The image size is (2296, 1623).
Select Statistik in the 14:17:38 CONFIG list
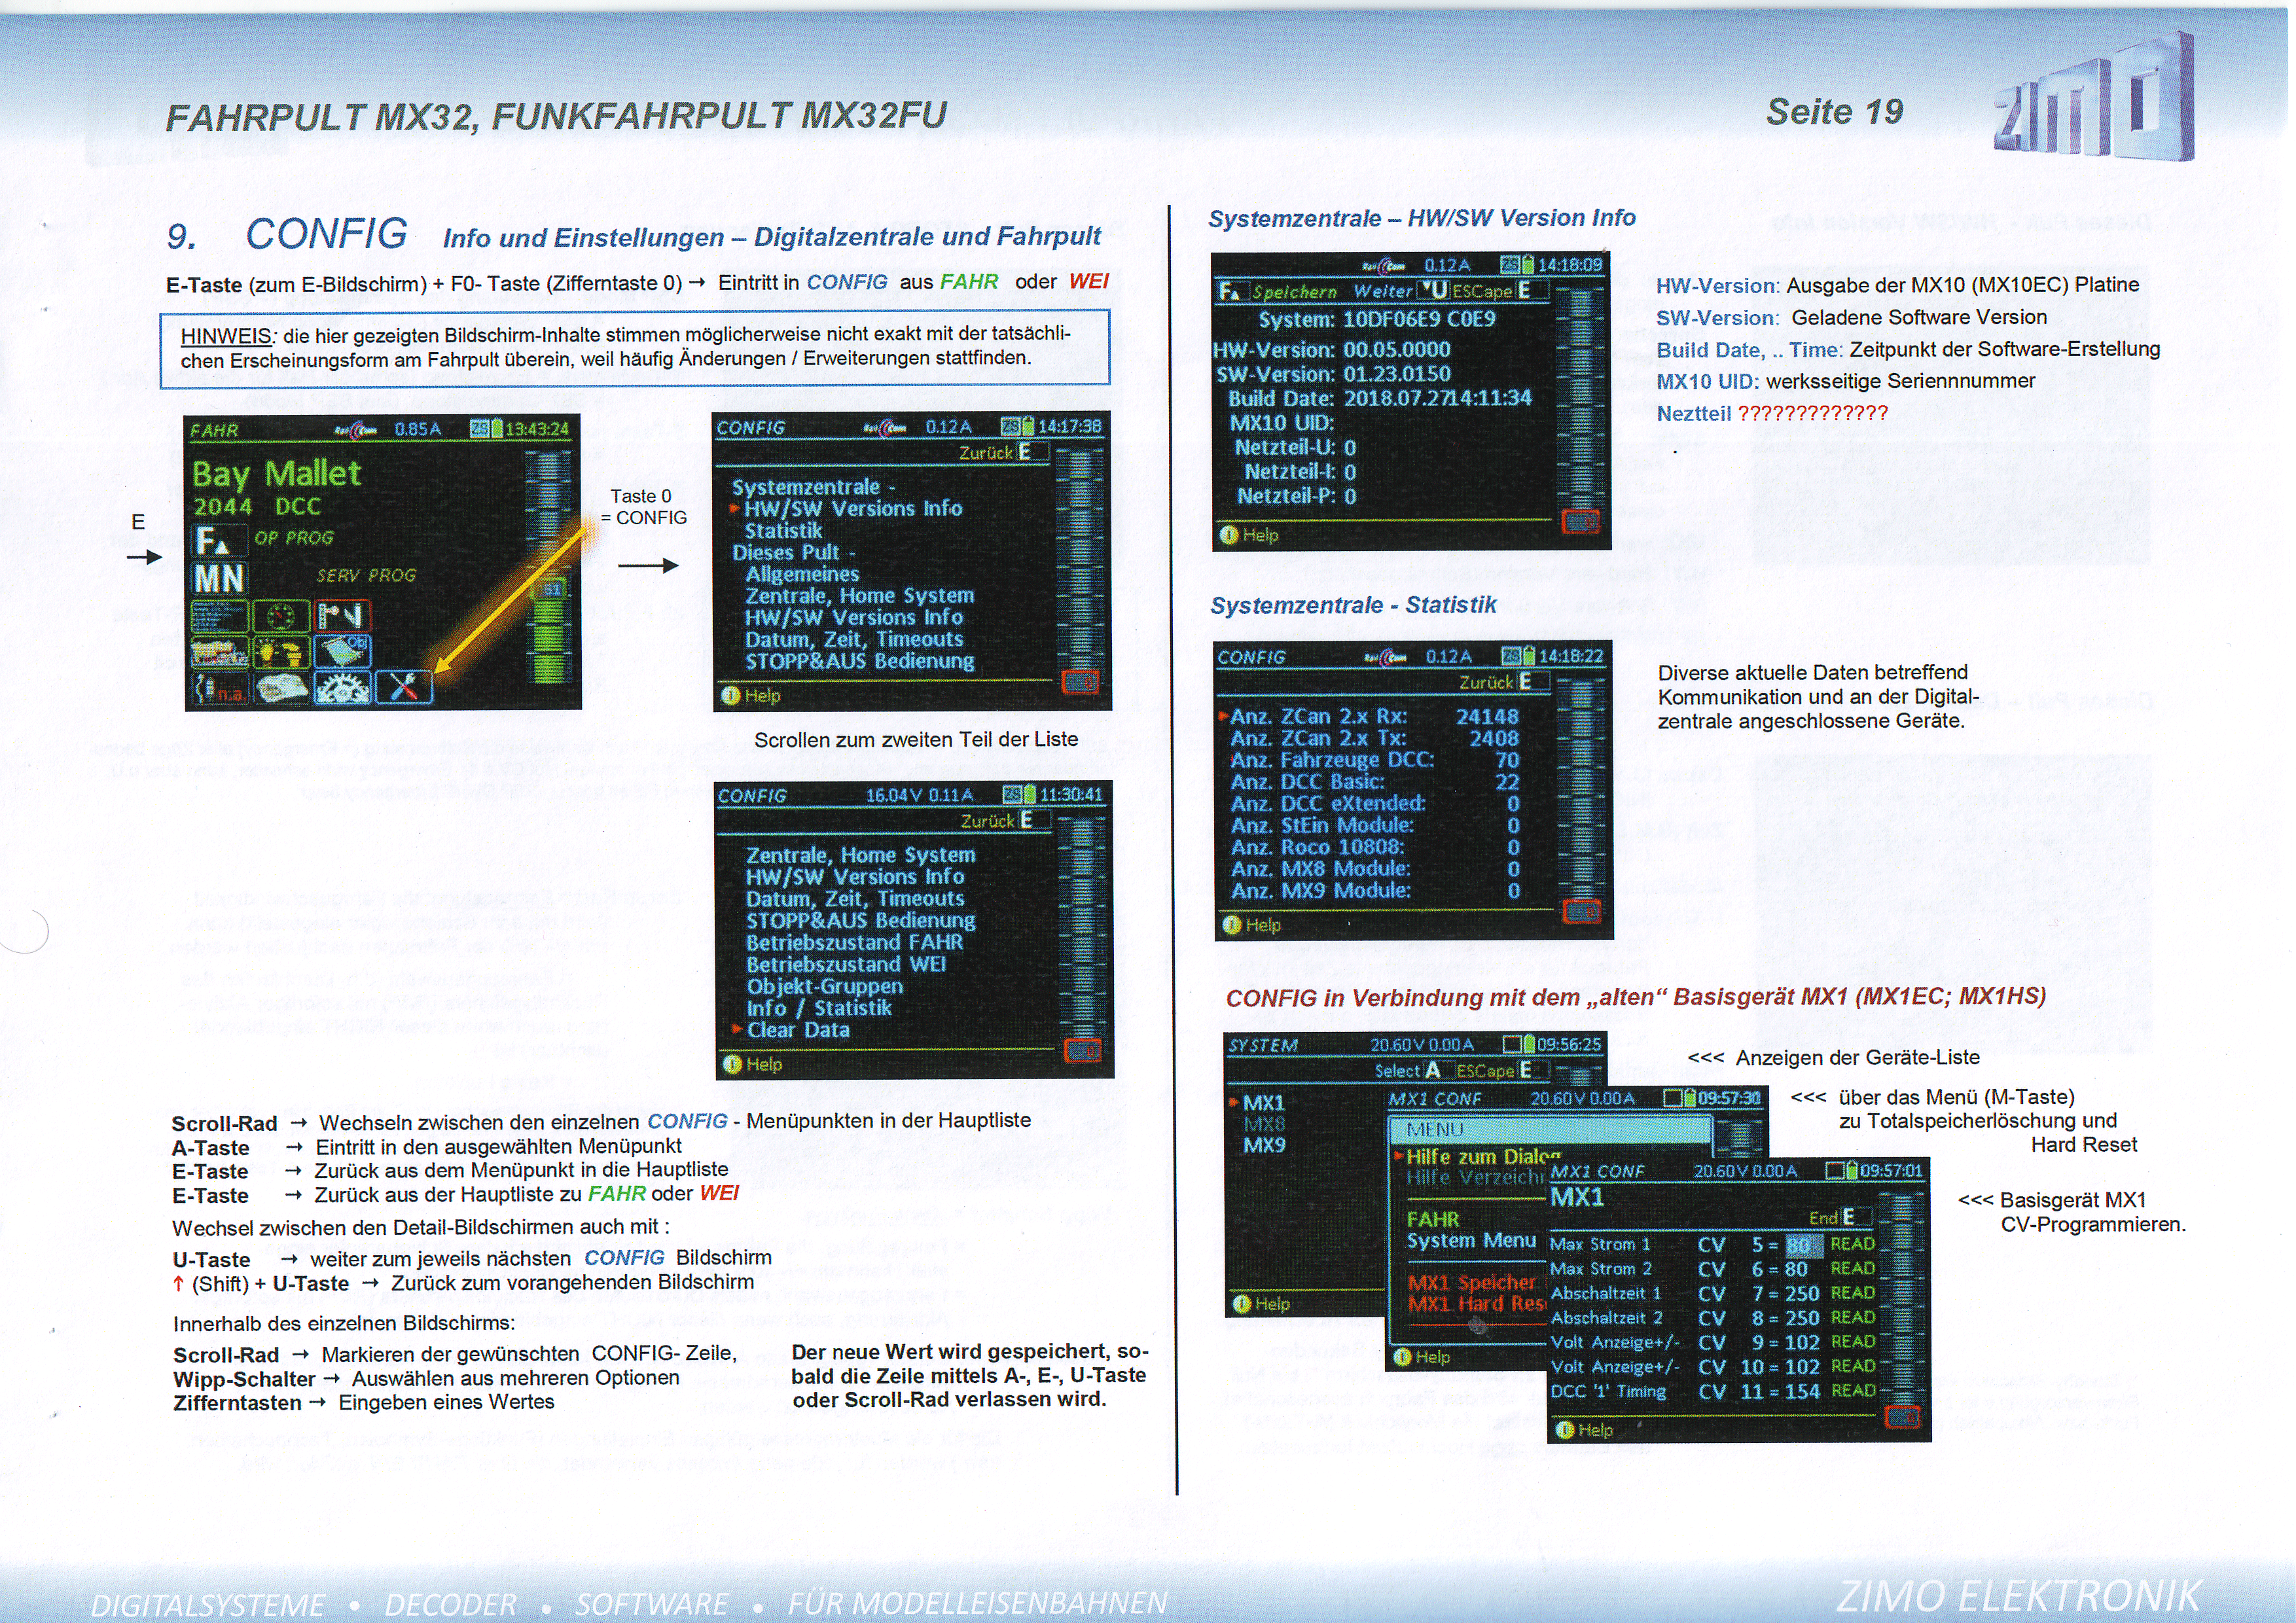coord(784,530)
